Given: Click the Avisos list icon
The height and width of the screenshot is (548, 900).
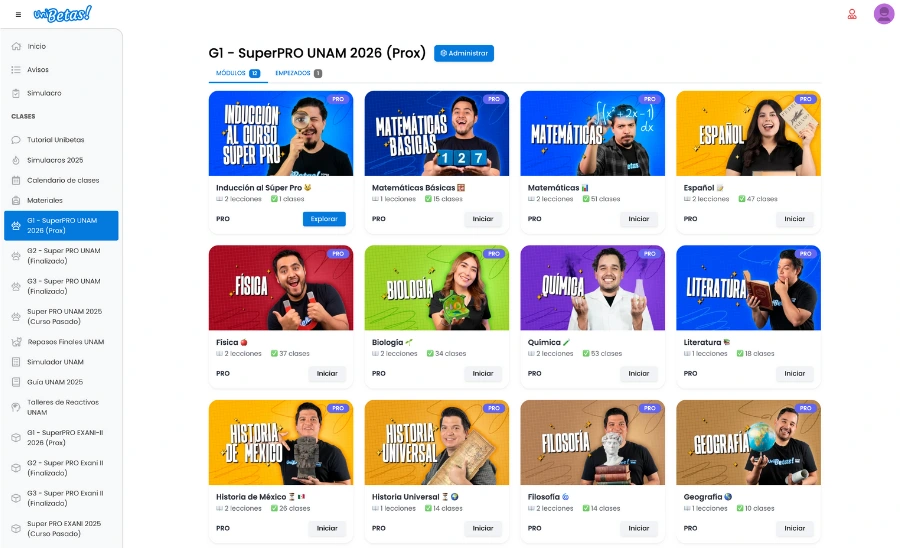Looking at the screenshot, I should 16,70.
